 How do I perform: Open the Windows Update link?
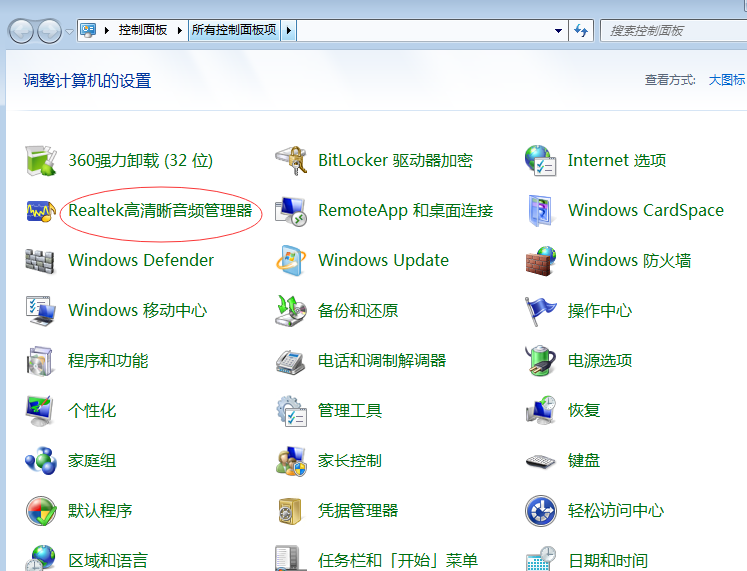[384, 260]
